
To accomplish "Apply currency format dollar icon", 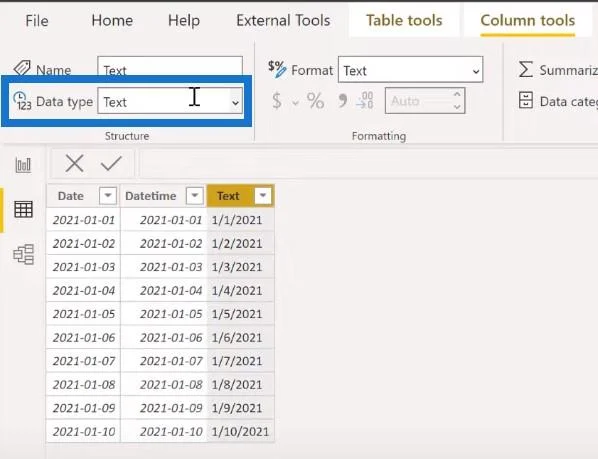I will 277,101.
